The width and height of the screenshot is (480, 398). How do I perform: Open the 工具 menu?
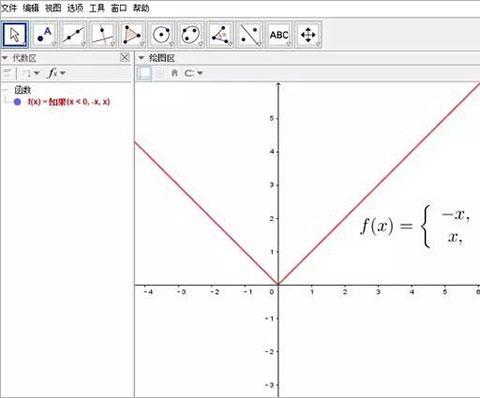point(97,8)
